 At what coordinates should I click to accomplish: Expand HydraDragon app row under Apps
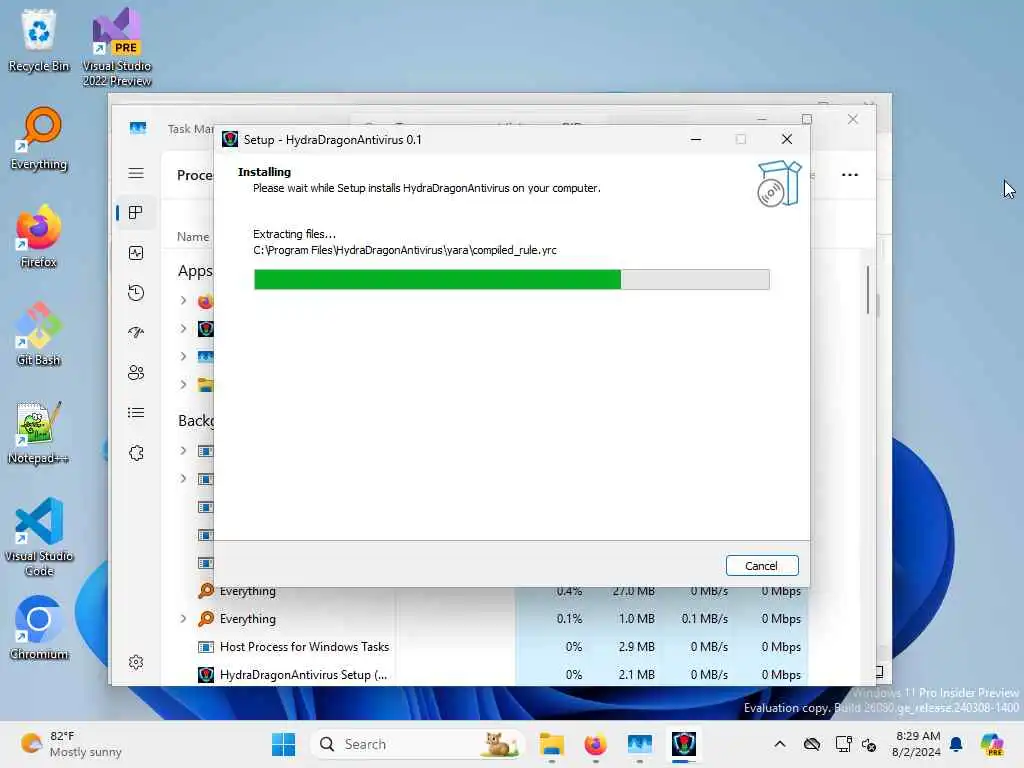(184, 328)
